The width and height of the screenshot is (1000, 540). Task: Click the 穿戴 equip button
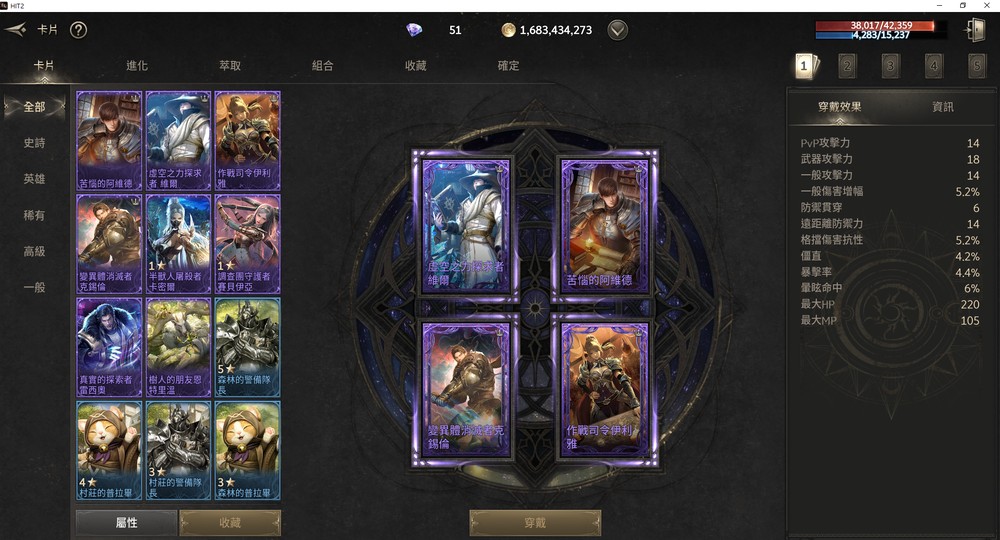(535, 523)
